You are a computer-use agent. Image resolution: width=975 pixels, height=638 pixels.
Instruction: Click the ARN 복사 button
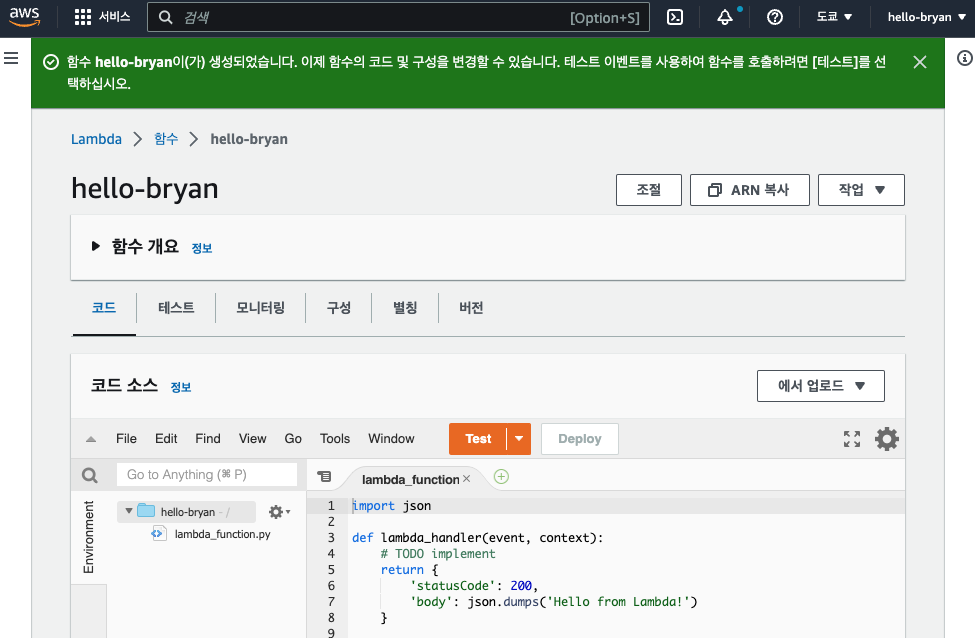pos(750,190)
